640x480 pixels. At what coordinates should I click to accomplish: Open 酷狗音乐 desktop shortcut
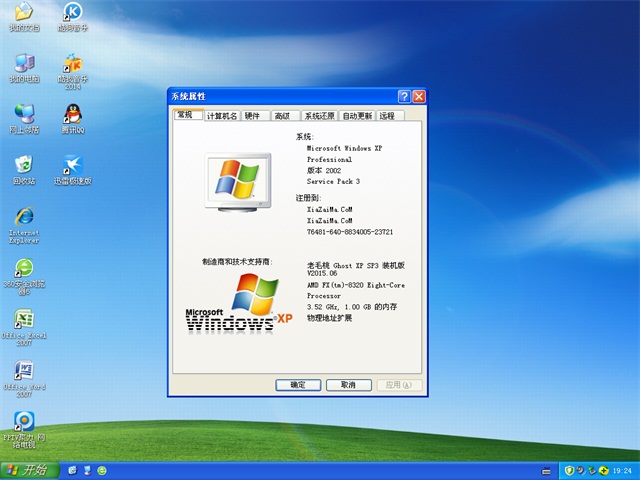tap(72, 14)
